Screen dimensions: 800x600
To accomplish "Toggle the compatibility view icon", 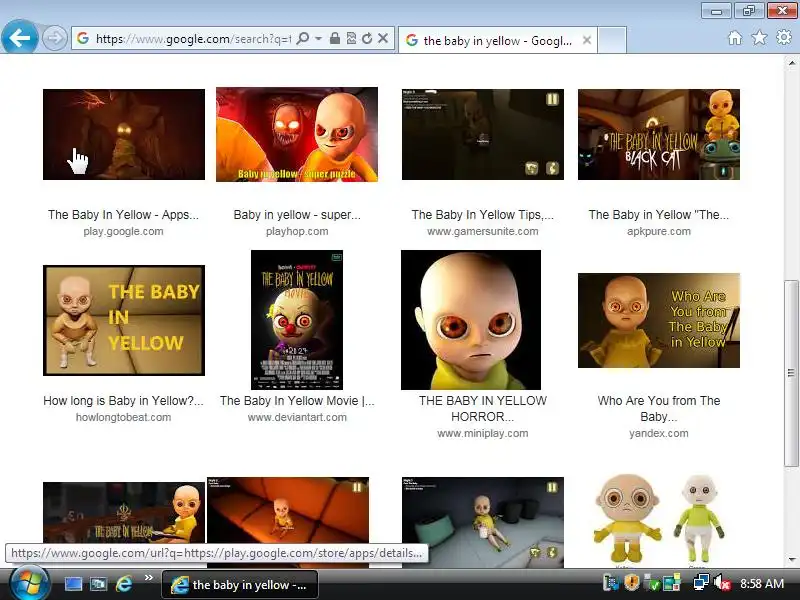I will tap(351, 38).
